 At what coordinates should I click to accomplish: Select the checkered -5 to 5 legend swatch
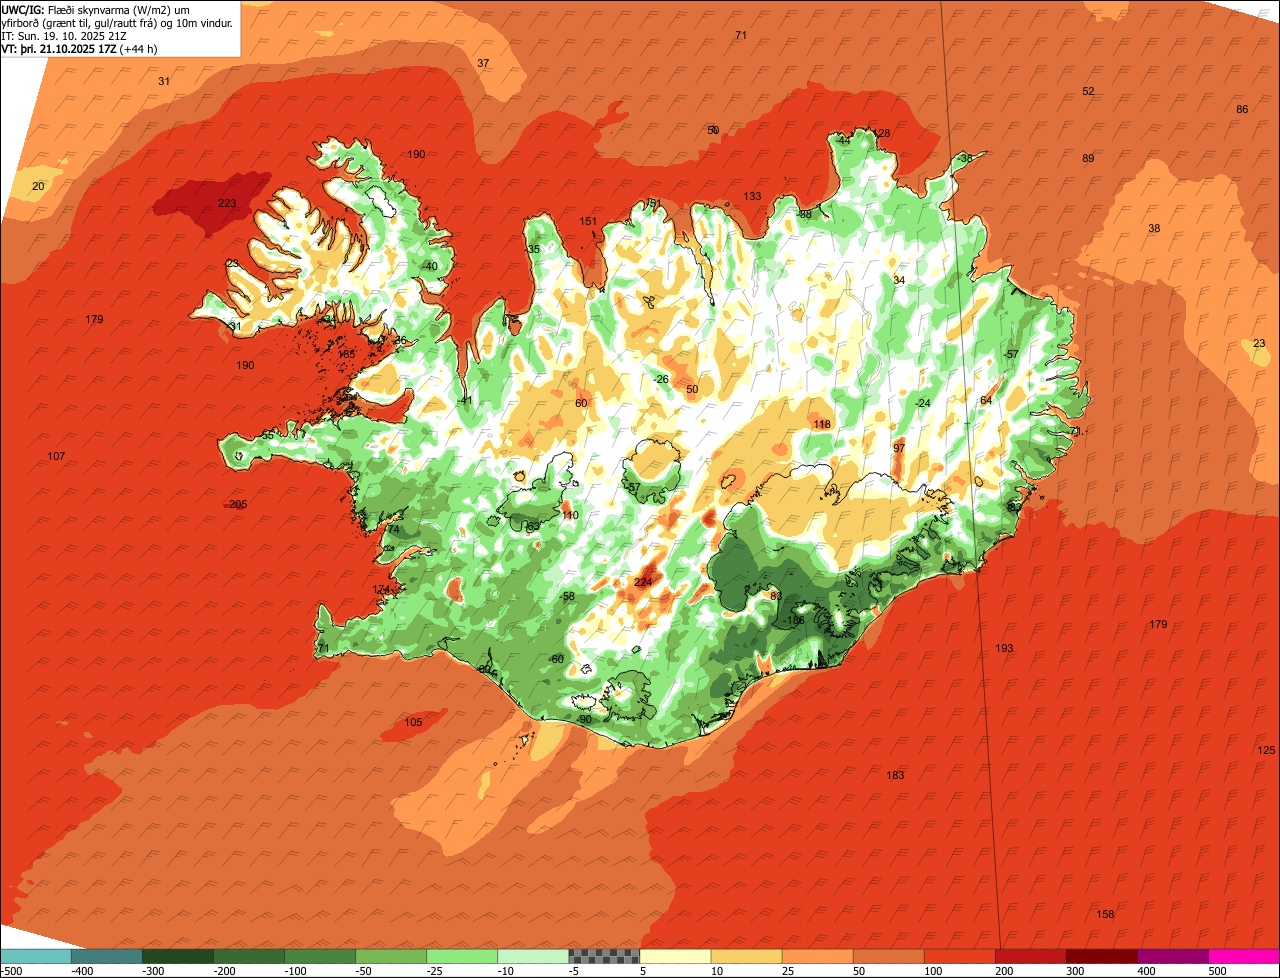604,955
